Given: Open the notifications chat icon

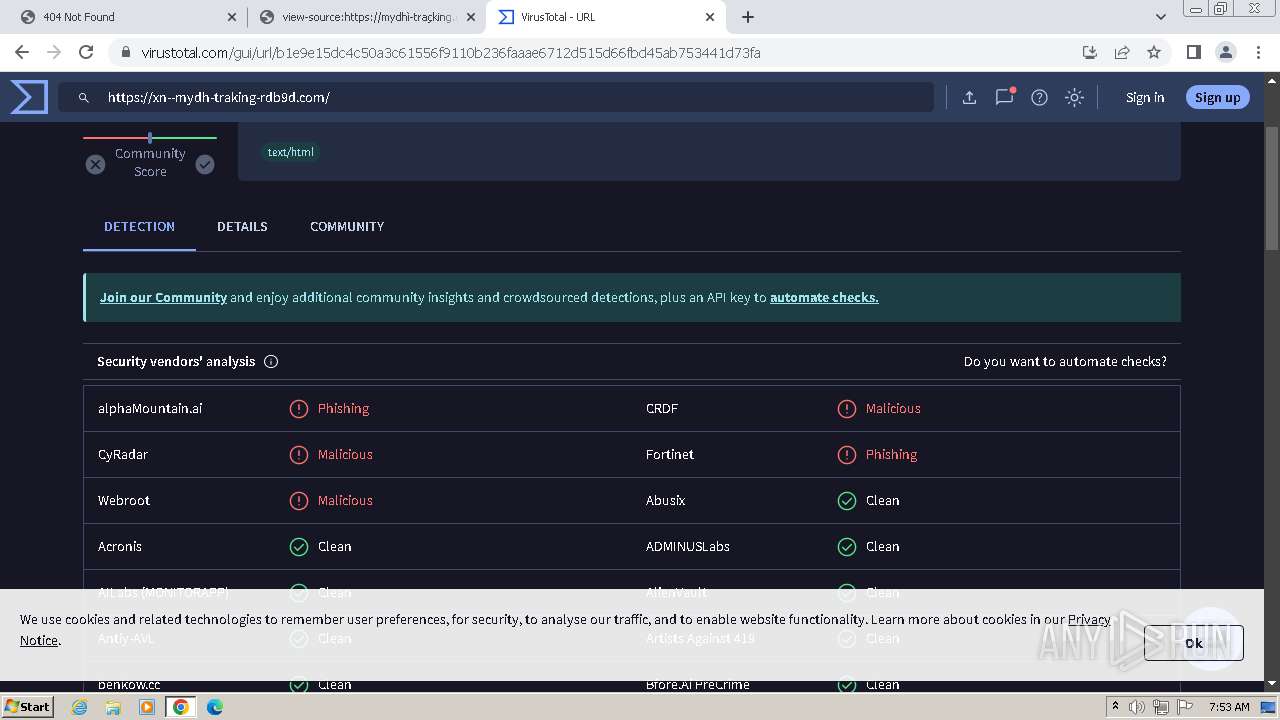Looking at the screenshot, I should click(1004, 97).
